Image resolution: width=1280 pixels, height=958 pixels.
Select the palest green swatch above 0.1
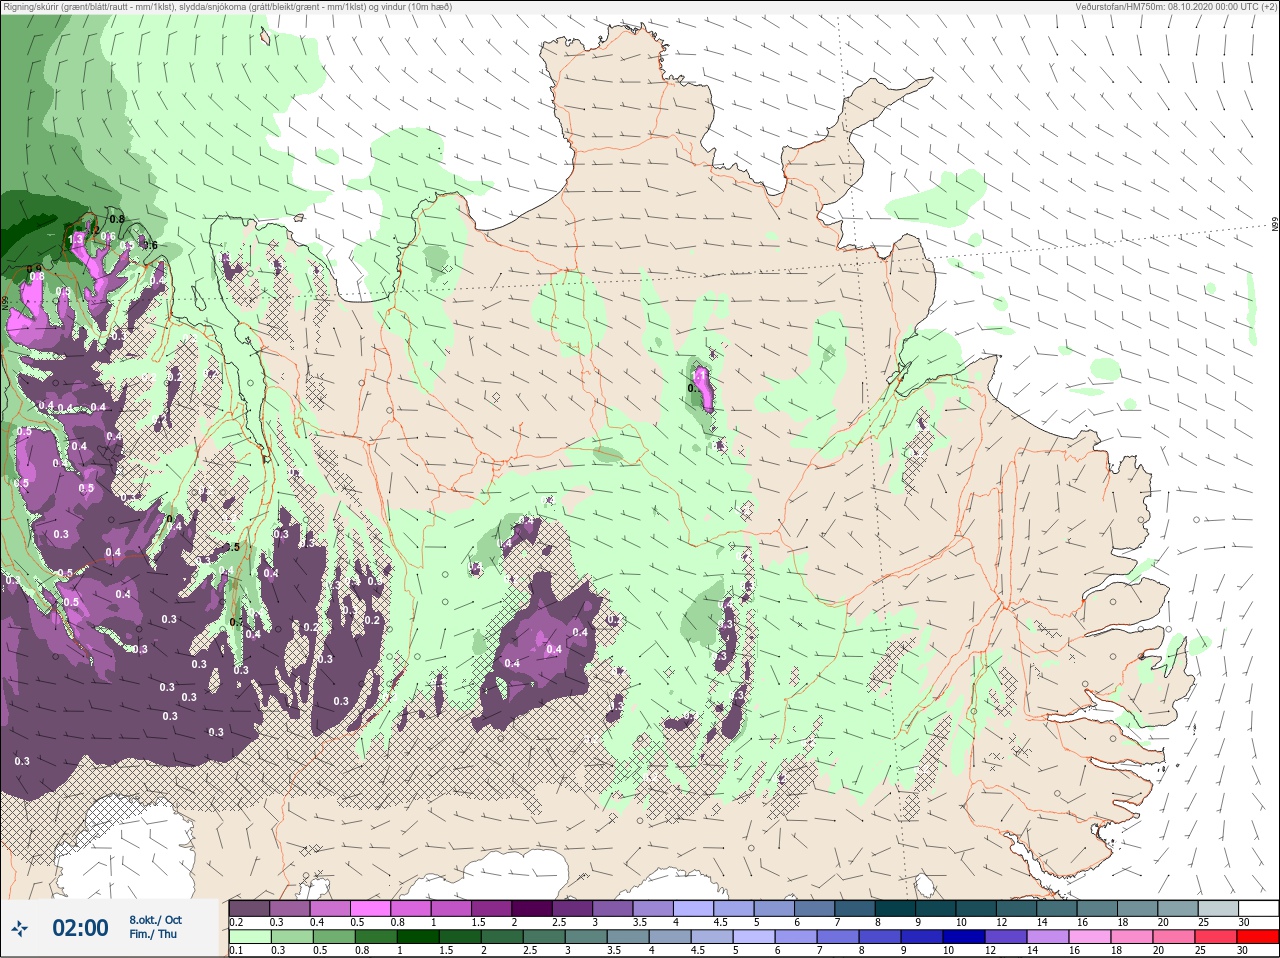click(249, 937)
